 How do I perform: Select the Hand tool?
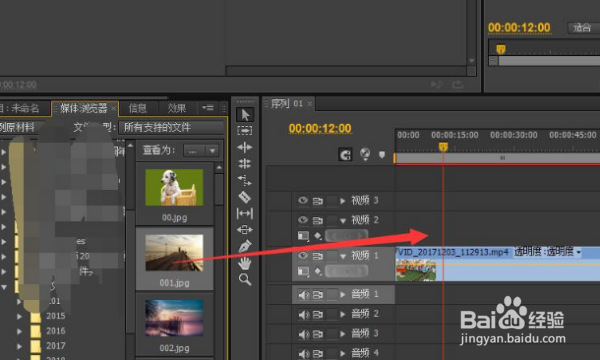tap(245, 263)
